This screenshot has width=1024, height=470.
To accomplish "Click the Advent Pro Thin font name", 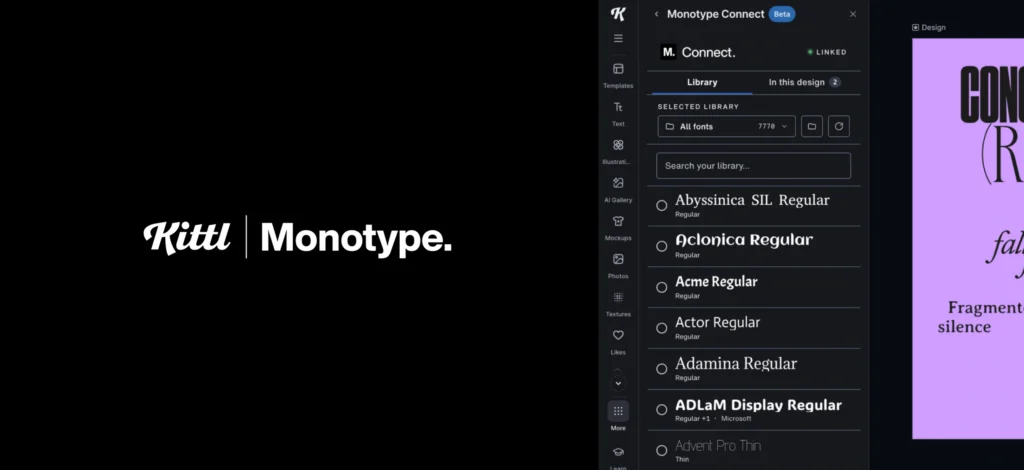I will coord(718,446).
